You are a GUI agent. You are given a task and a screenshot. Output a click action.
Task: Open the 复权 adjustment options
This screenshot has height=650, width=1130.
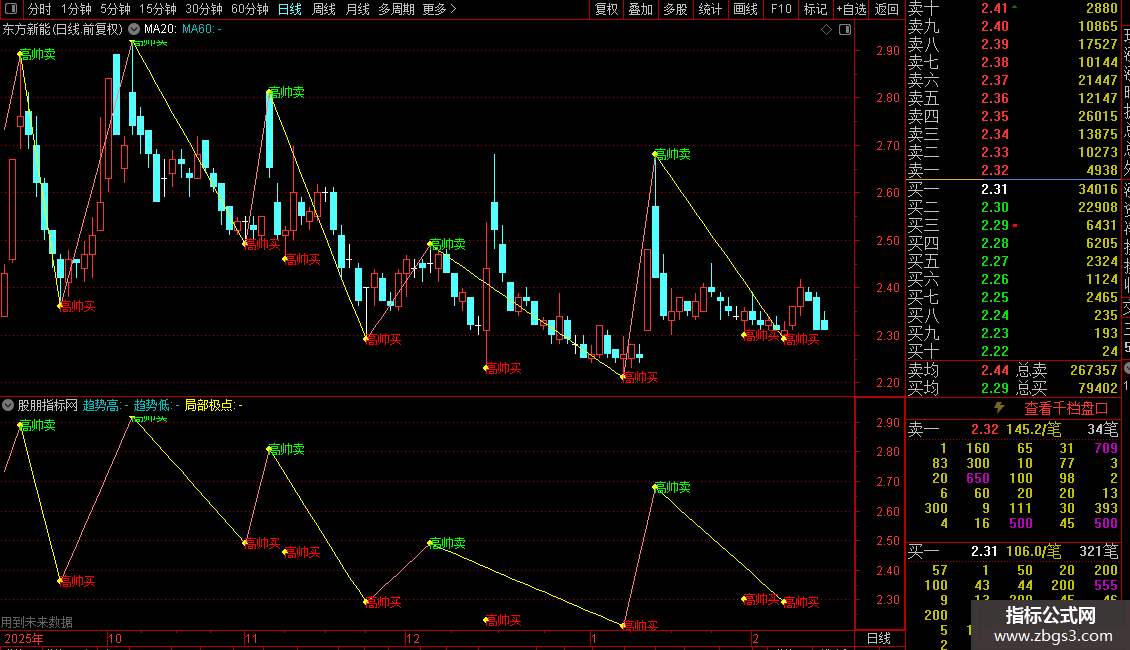606,9
